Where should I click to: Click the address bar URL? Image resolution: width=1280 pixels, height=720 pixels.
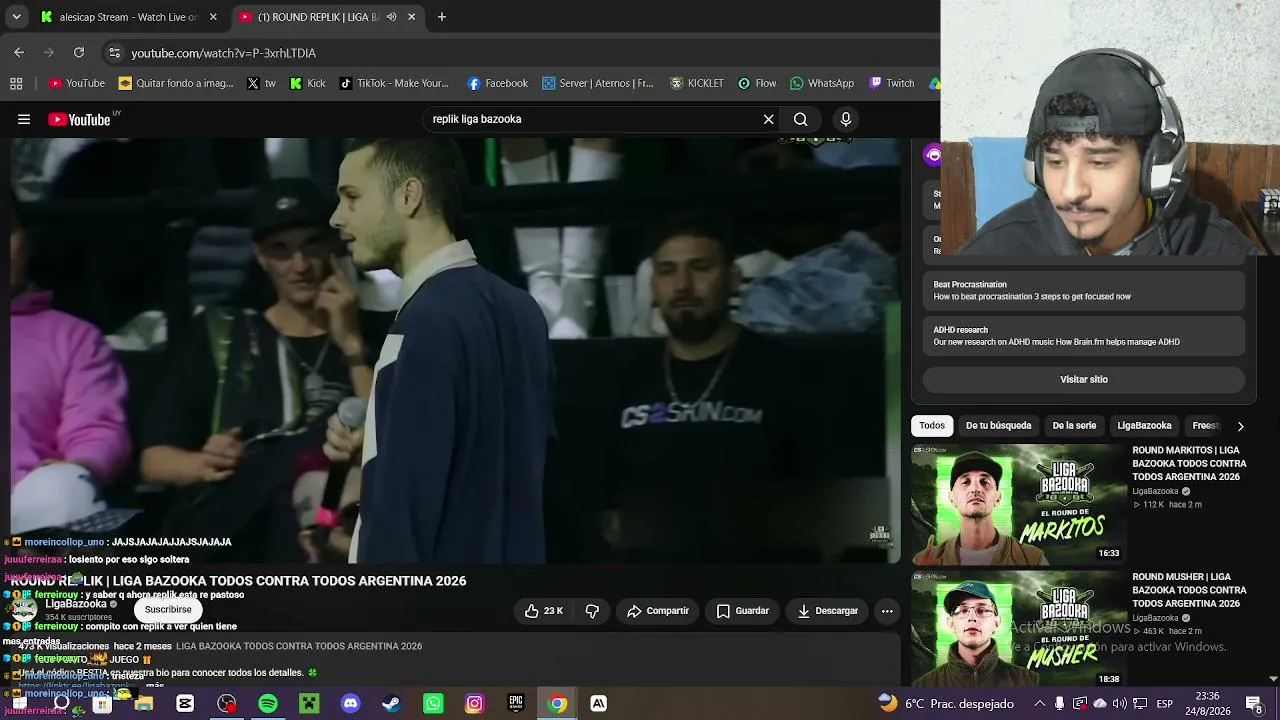point(223,53)
